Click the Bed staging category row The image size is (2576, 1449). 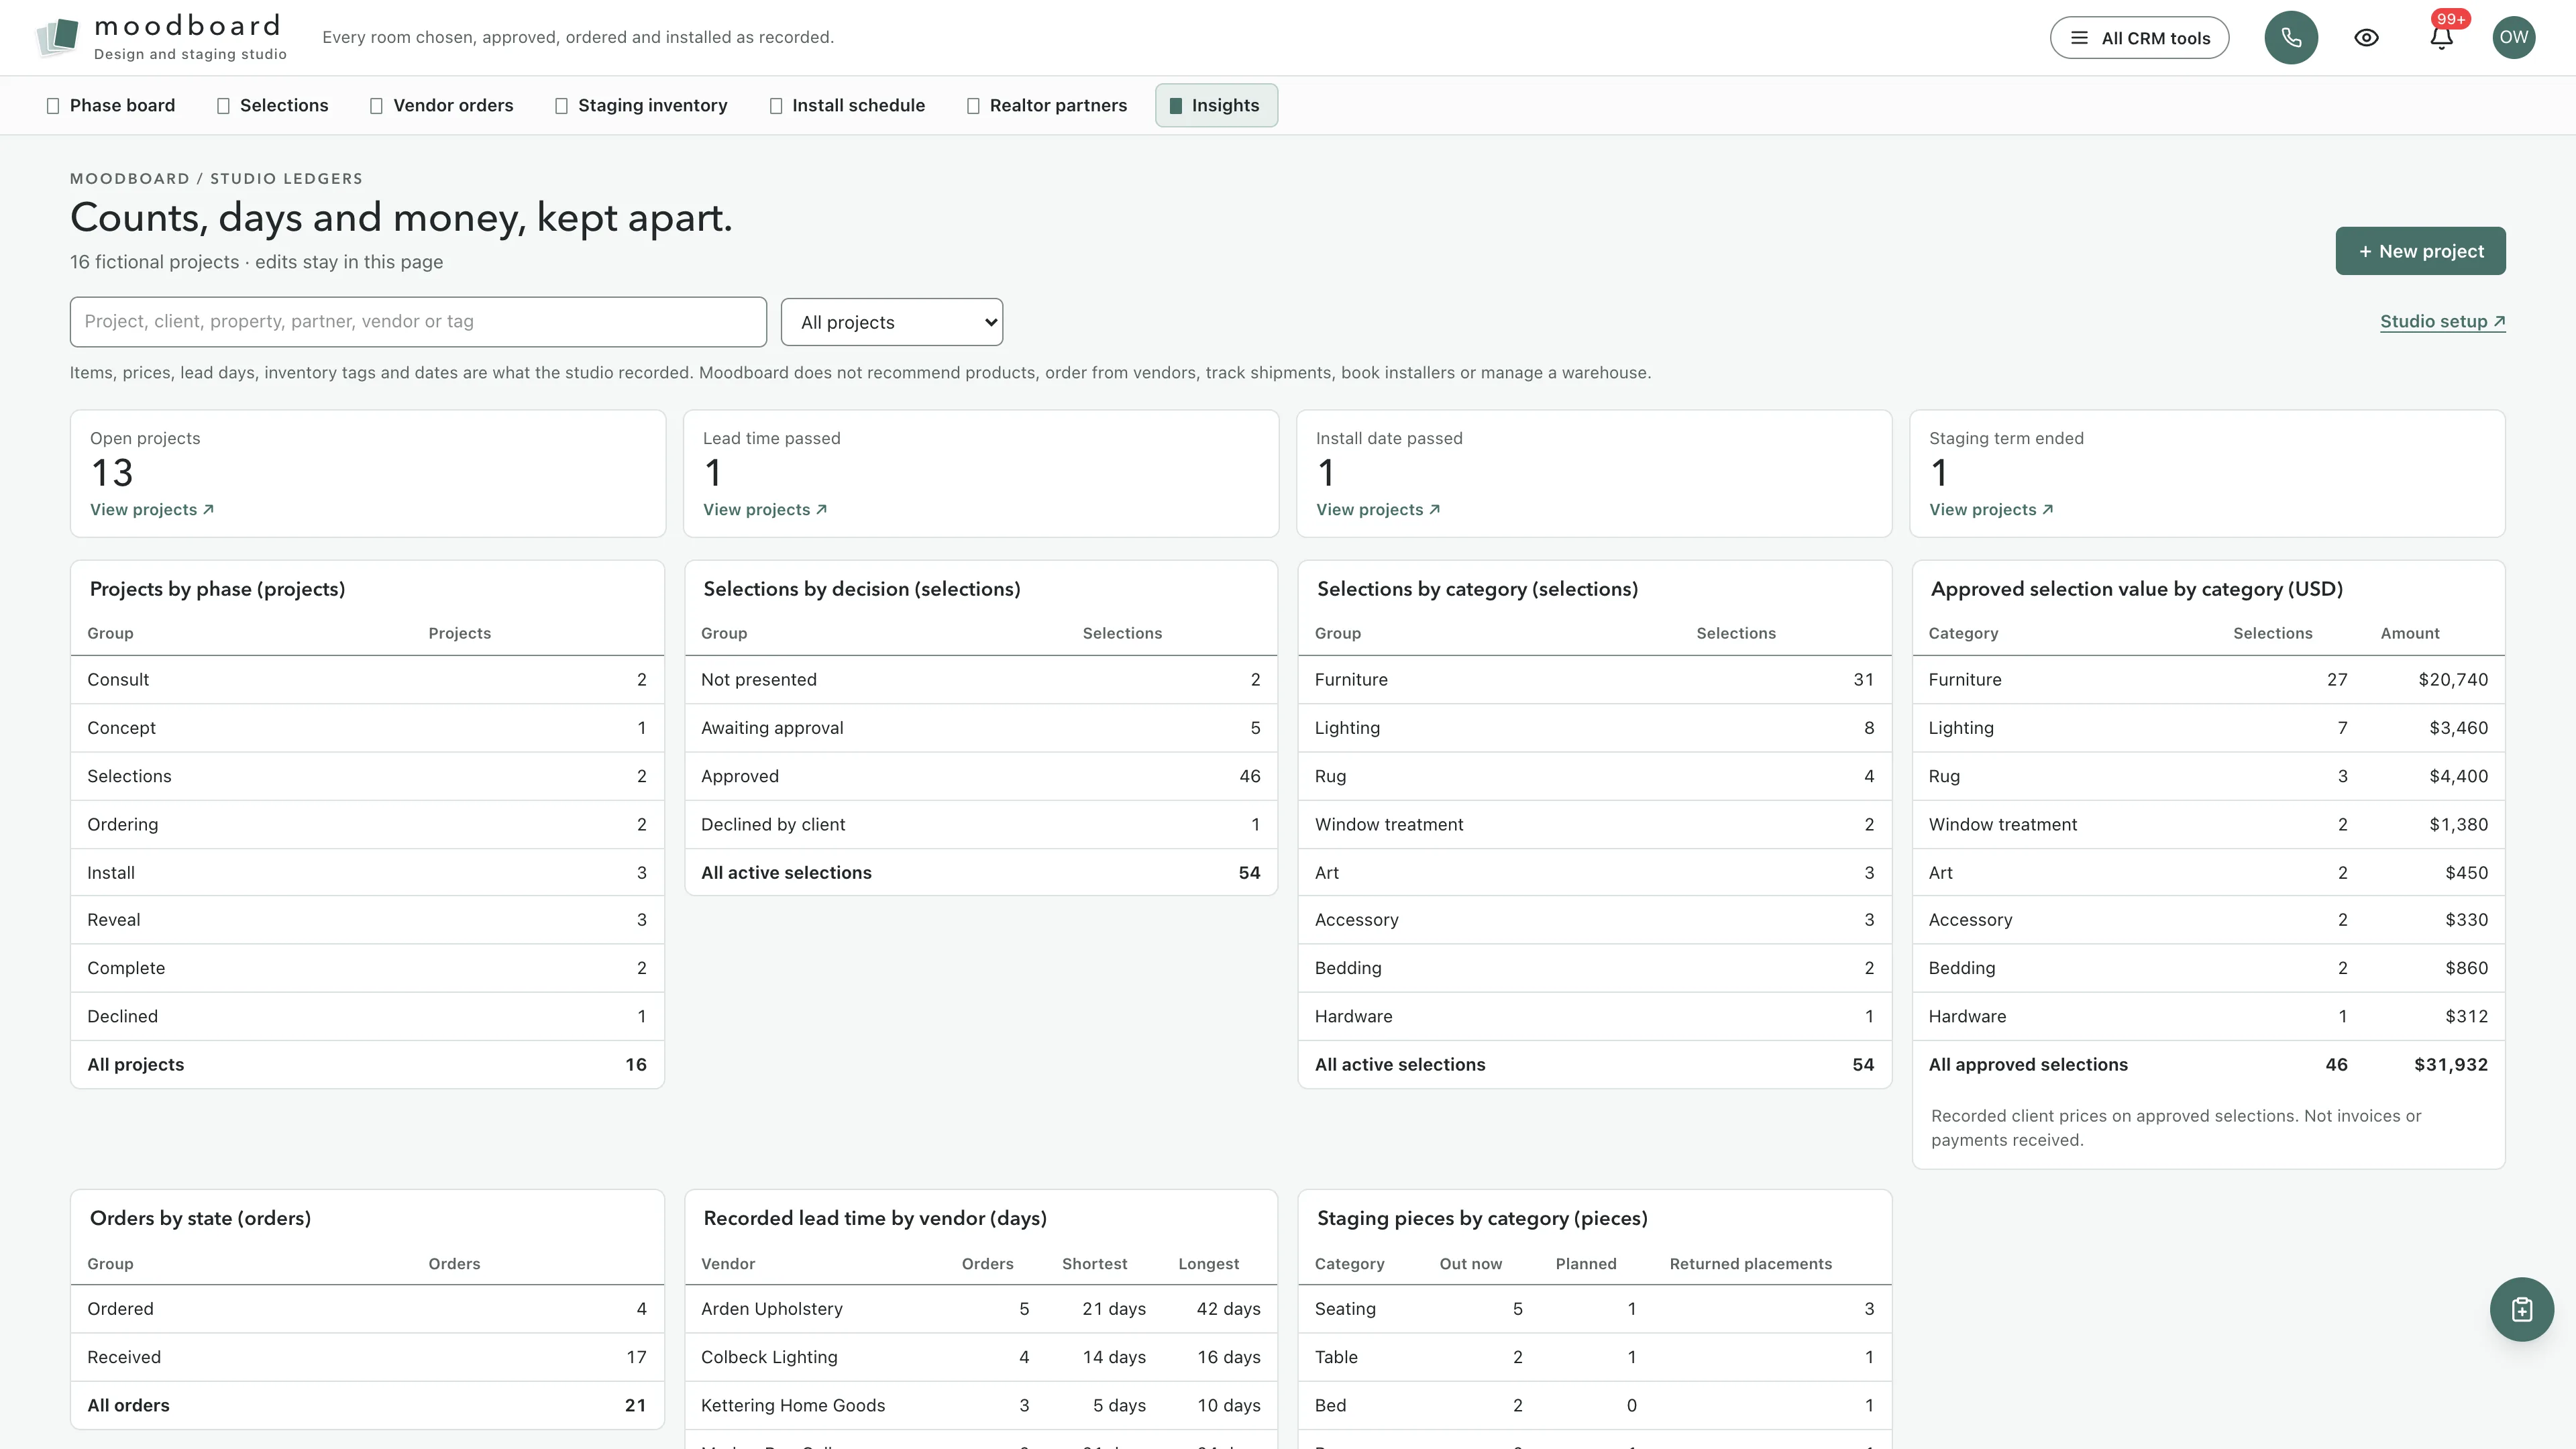[1594, 1405]
